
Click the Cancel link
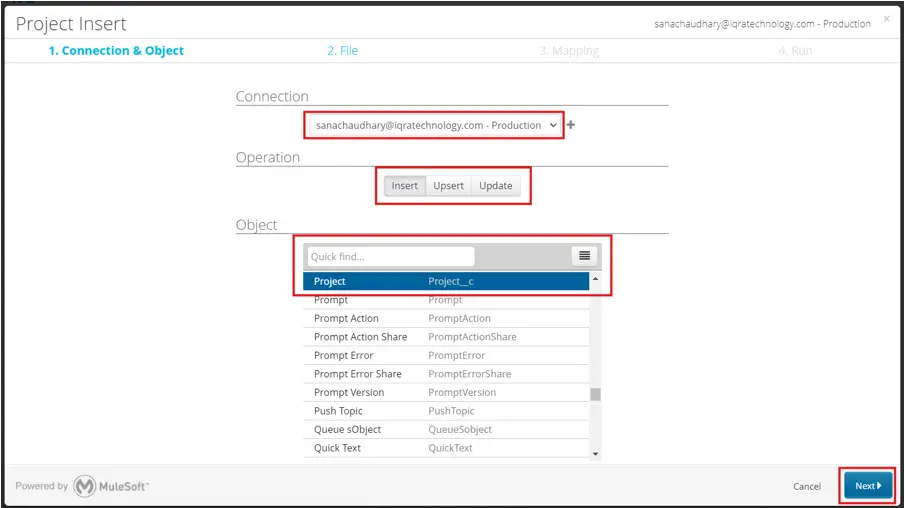(807, 487)
